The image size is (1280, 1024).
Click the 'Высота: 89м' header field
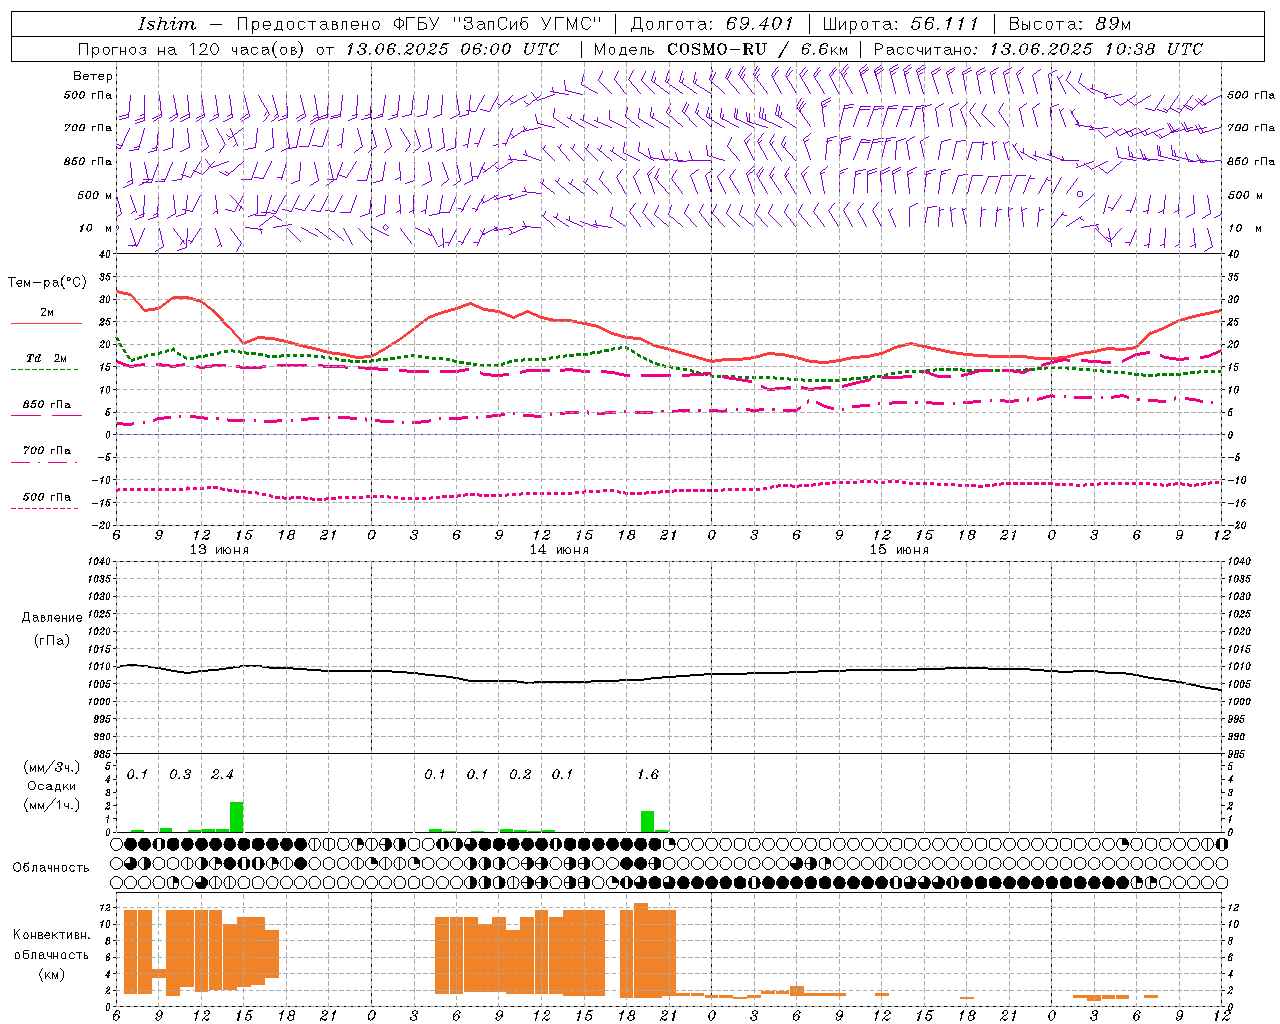tap(1069, 24)
